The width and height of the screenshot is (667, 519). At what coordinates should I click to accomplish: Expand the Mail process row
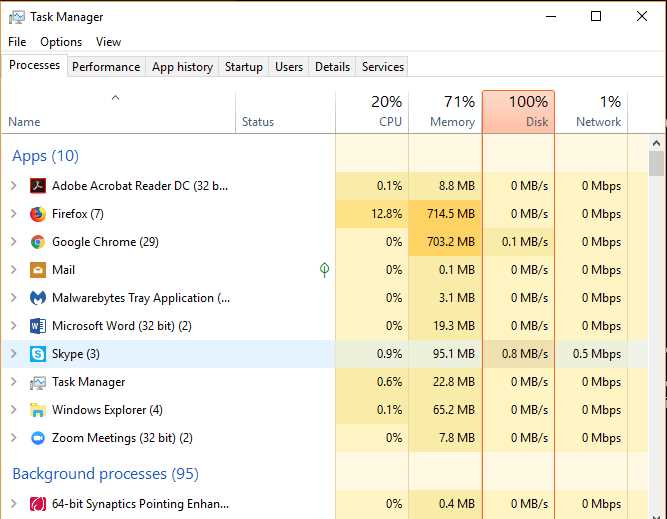(x=14, y=270)
